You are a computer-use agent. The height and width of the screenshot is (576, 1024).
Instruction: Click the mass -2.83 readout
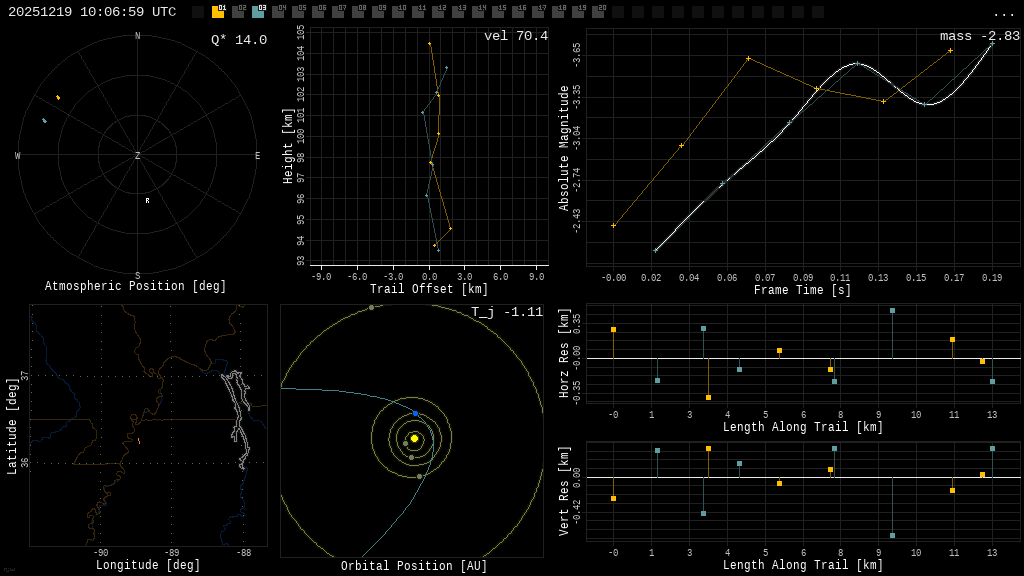tap(979, 36)
